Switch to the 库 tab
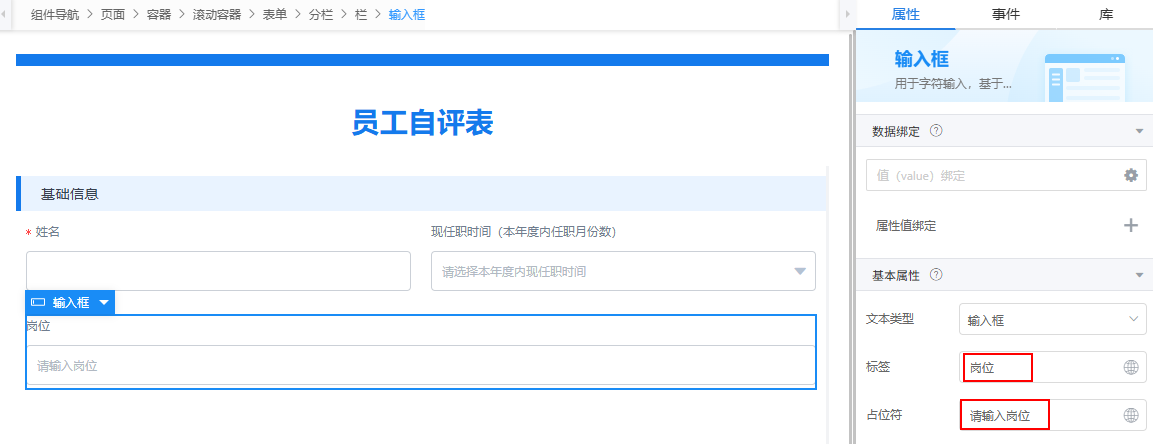Image resolution: width=1153 pixels, height=444 pixels. coord(1104,14)
